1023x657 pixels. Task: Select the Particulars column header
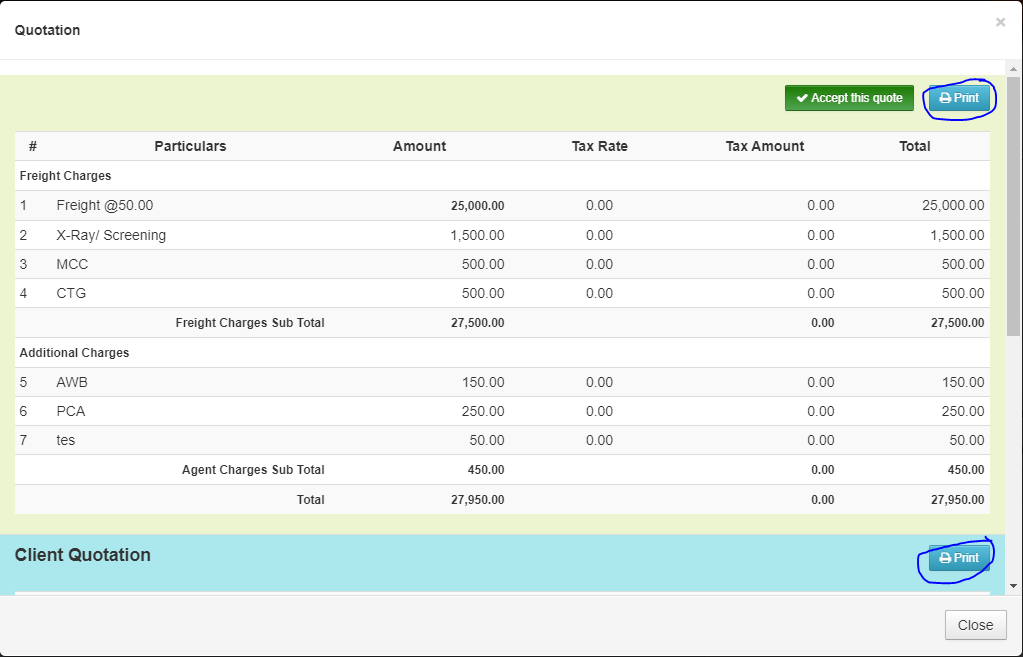click(190, 146)
